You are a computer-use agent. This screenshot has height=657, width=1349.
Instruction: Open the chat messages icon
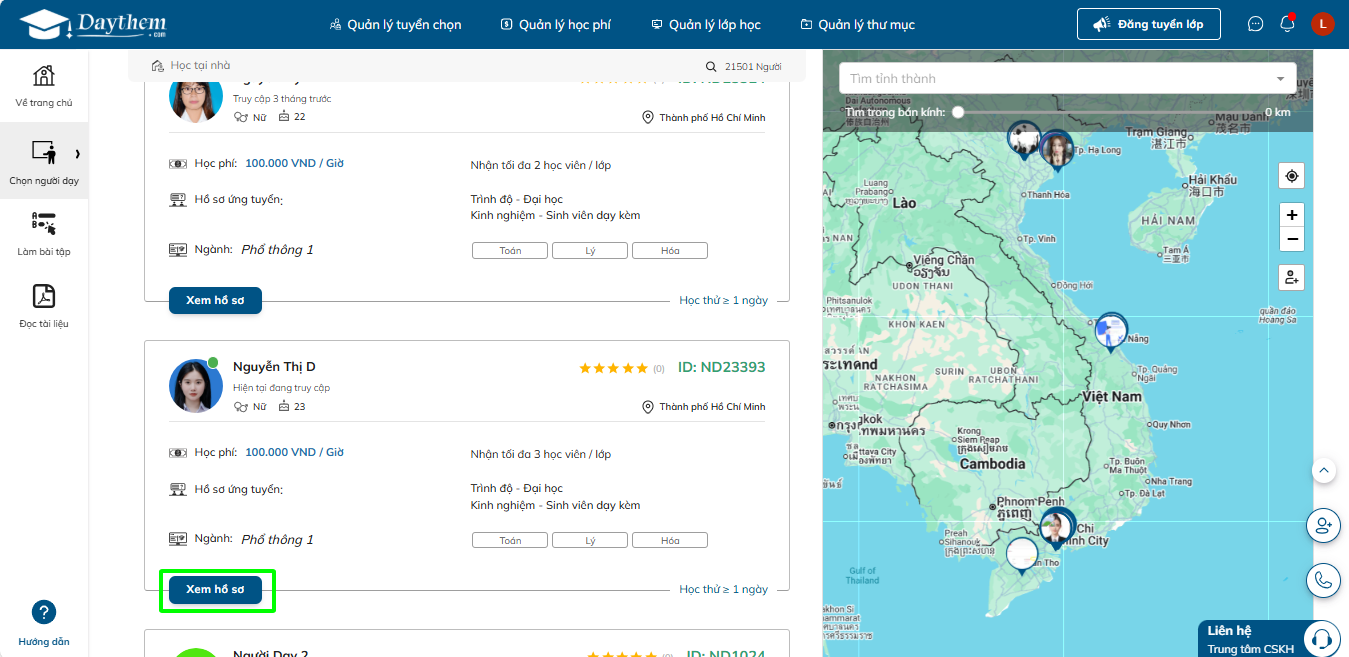(1256, 24)
